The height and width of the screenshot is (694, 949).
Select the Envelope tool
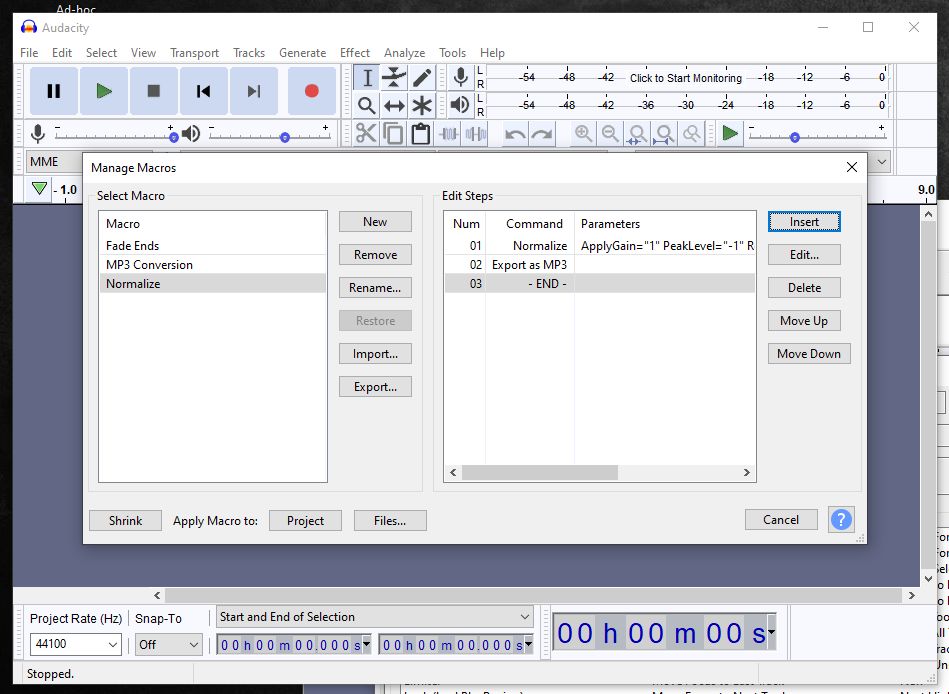coord(395,78)
